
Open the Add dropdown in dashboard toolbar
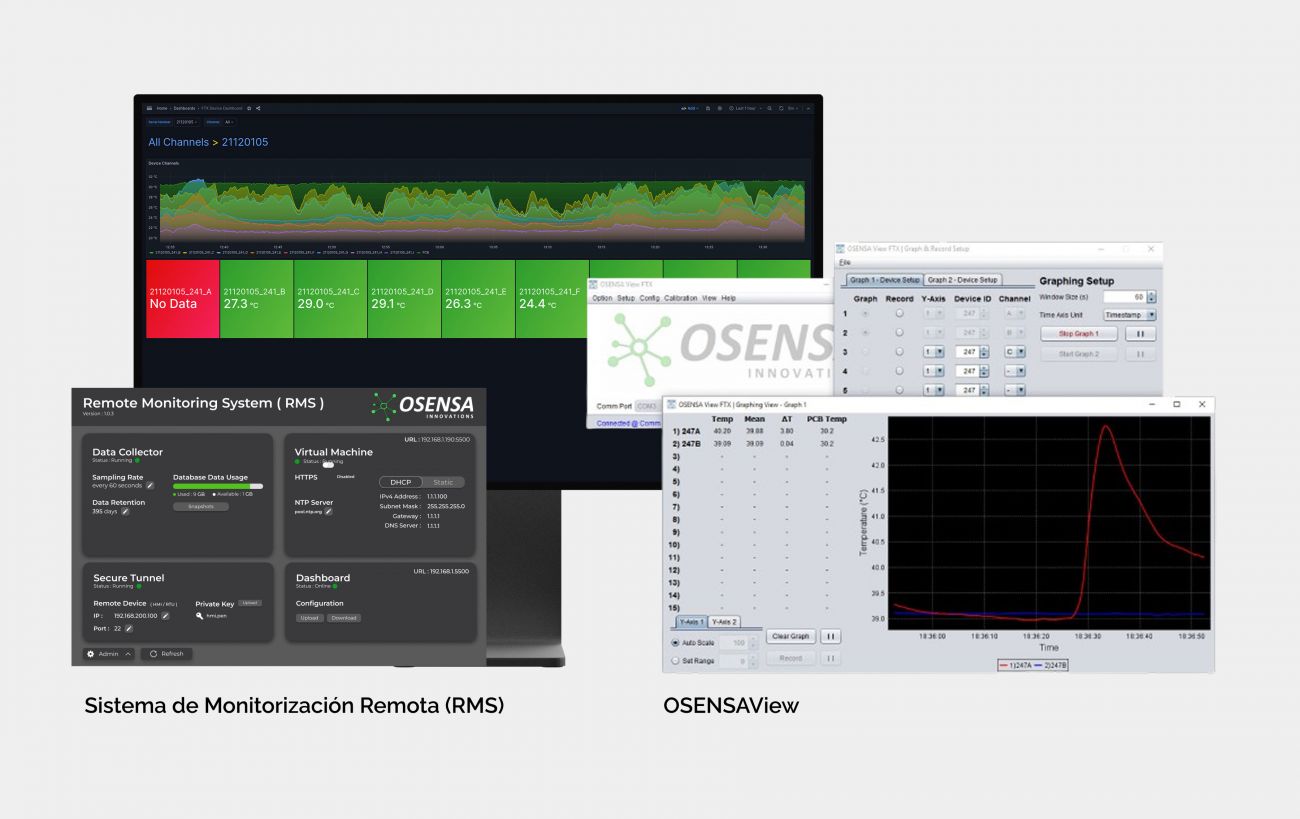691,108
